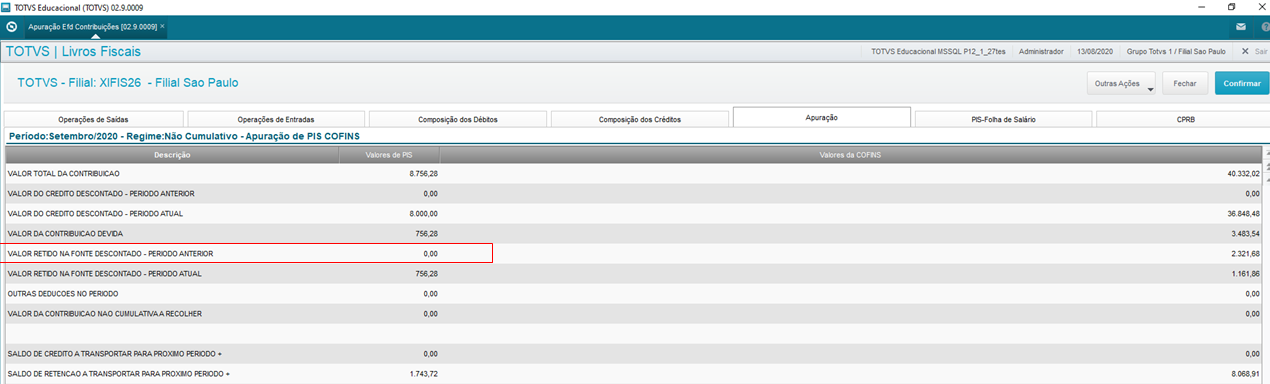Click COFINS value 2.321,68

click(1245, 254)
